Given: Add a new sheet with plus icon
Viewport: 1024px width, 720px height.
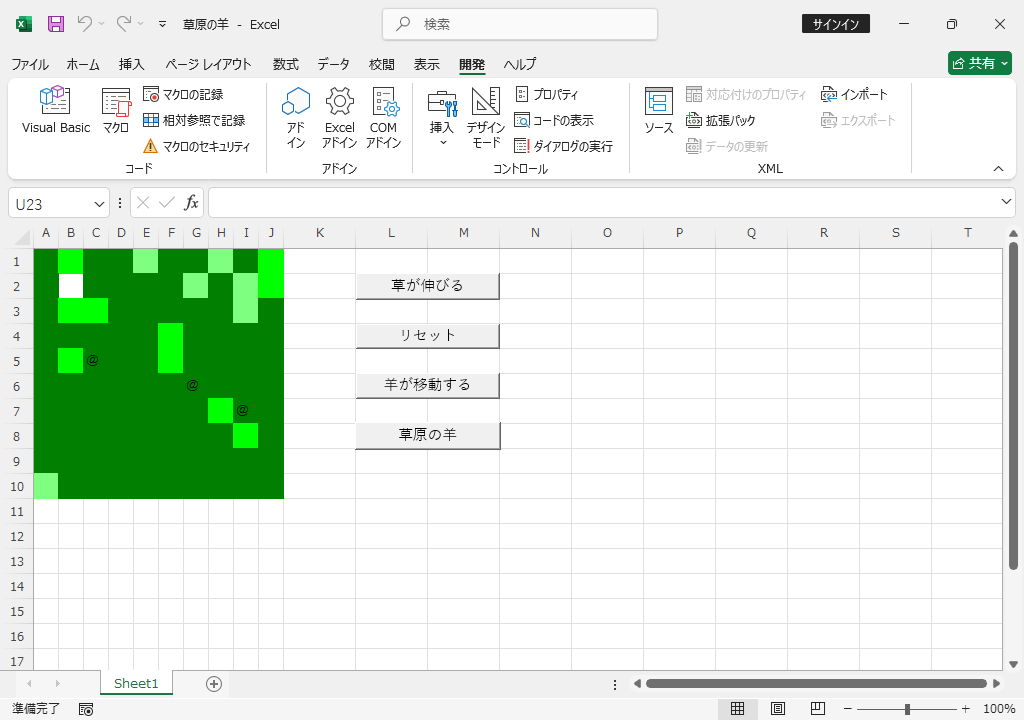Looking at the screenshot, I should click(214, 684).
